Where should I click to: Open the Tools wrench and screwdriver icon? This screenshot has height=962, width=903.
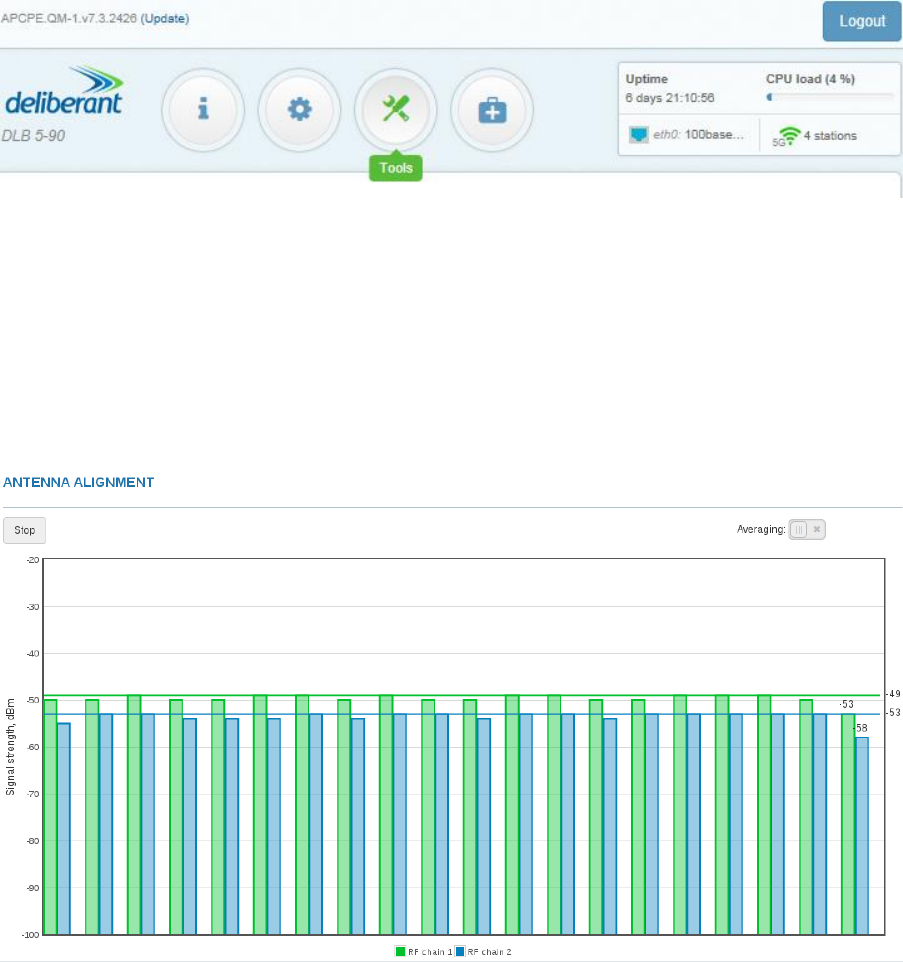pos(396,110)
